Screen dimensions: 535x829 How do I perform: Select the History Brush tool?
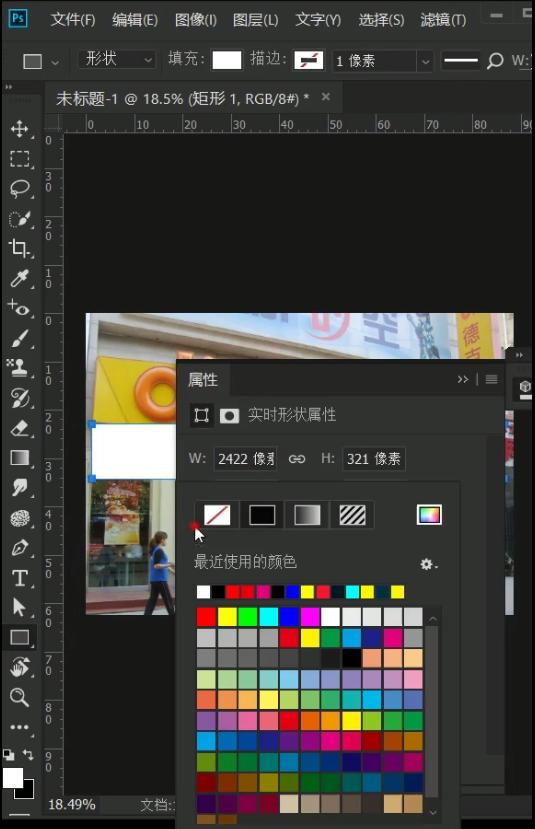click(20, 398)
